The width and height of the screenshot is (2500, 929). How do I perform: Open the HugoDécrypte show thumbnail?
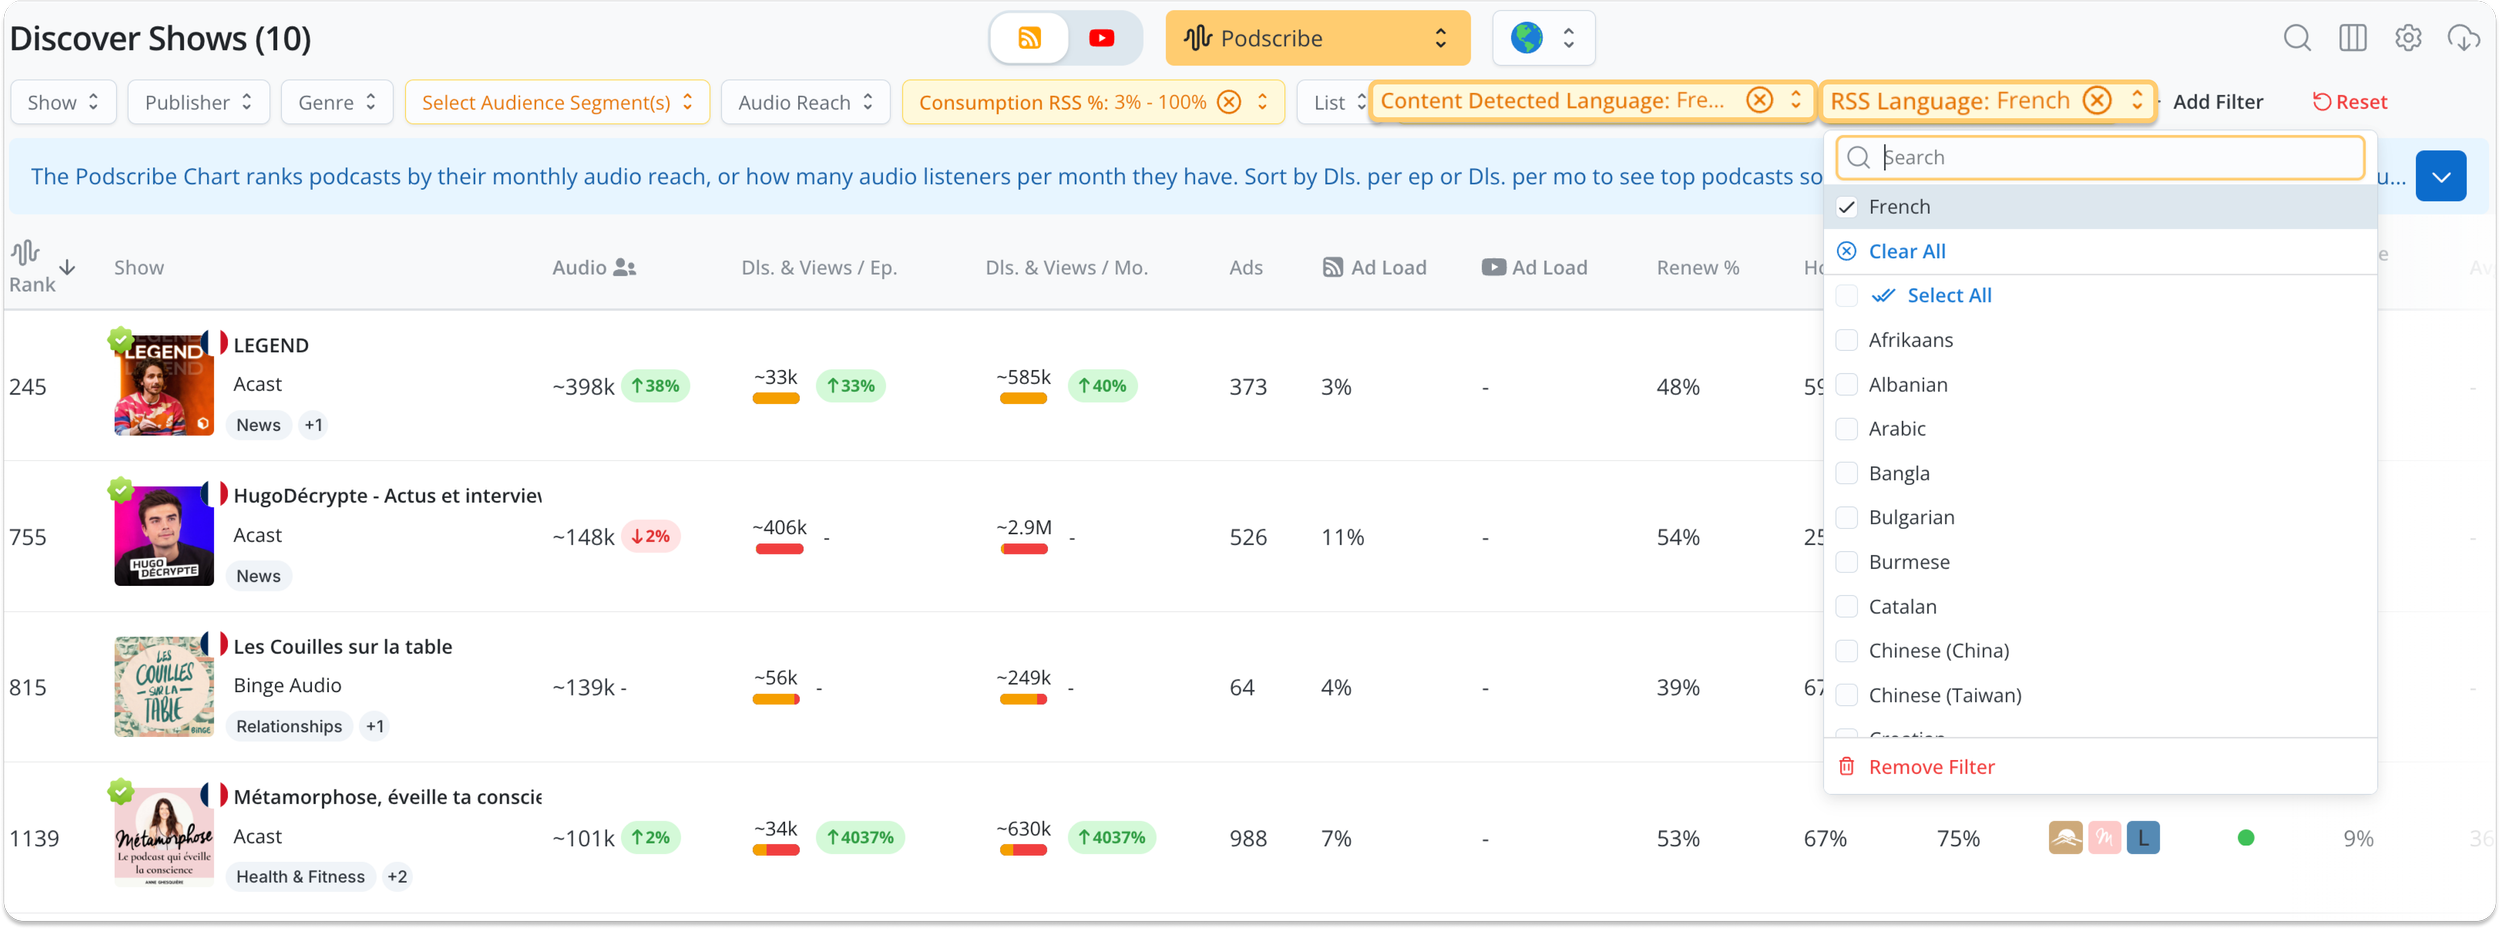coord(164,536)
